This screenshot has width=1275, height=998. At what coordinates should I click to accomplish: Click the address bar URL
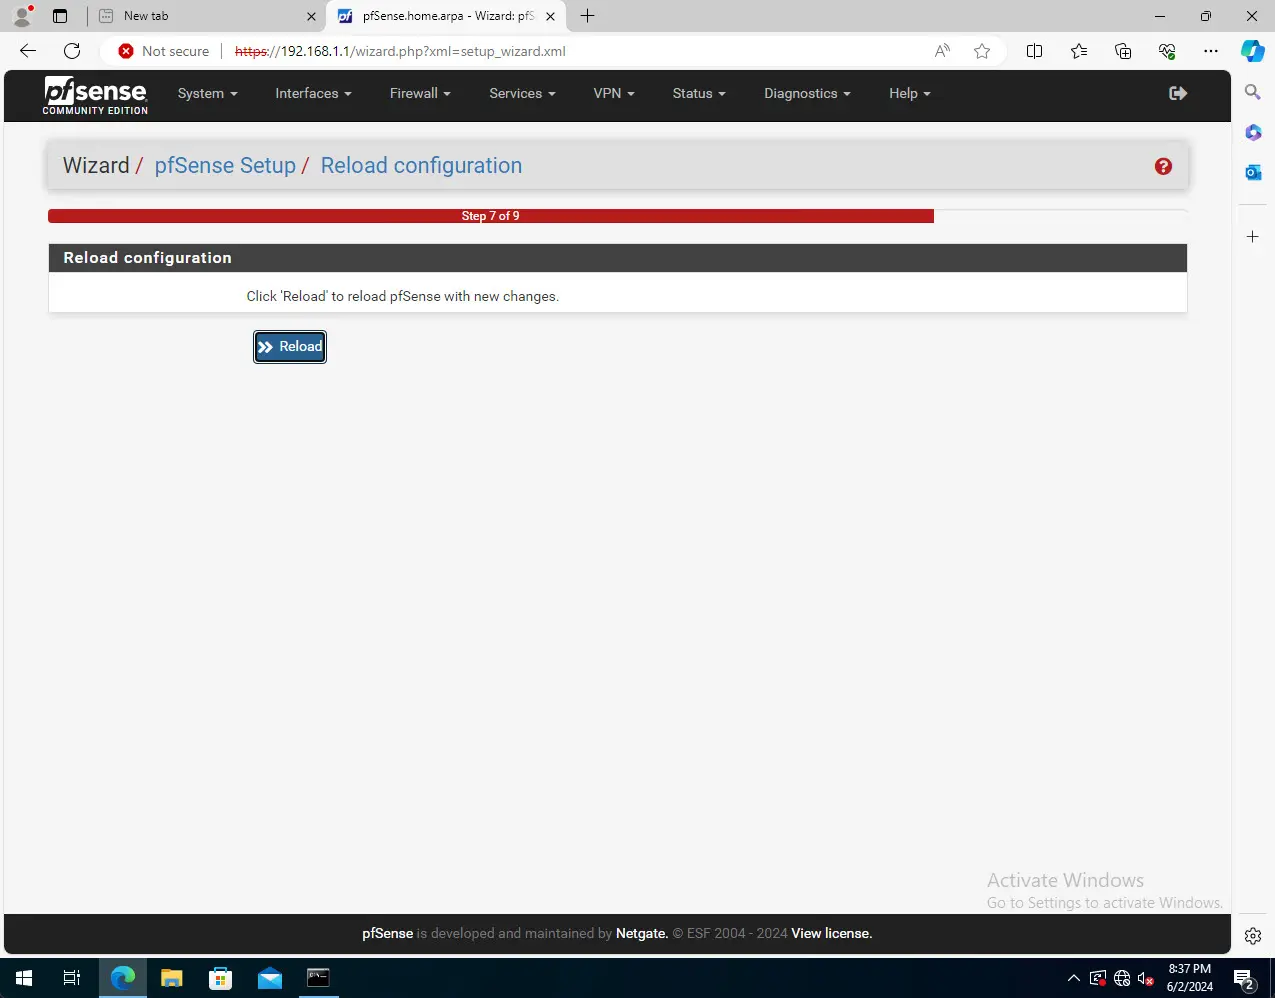[x=400, y=51]
